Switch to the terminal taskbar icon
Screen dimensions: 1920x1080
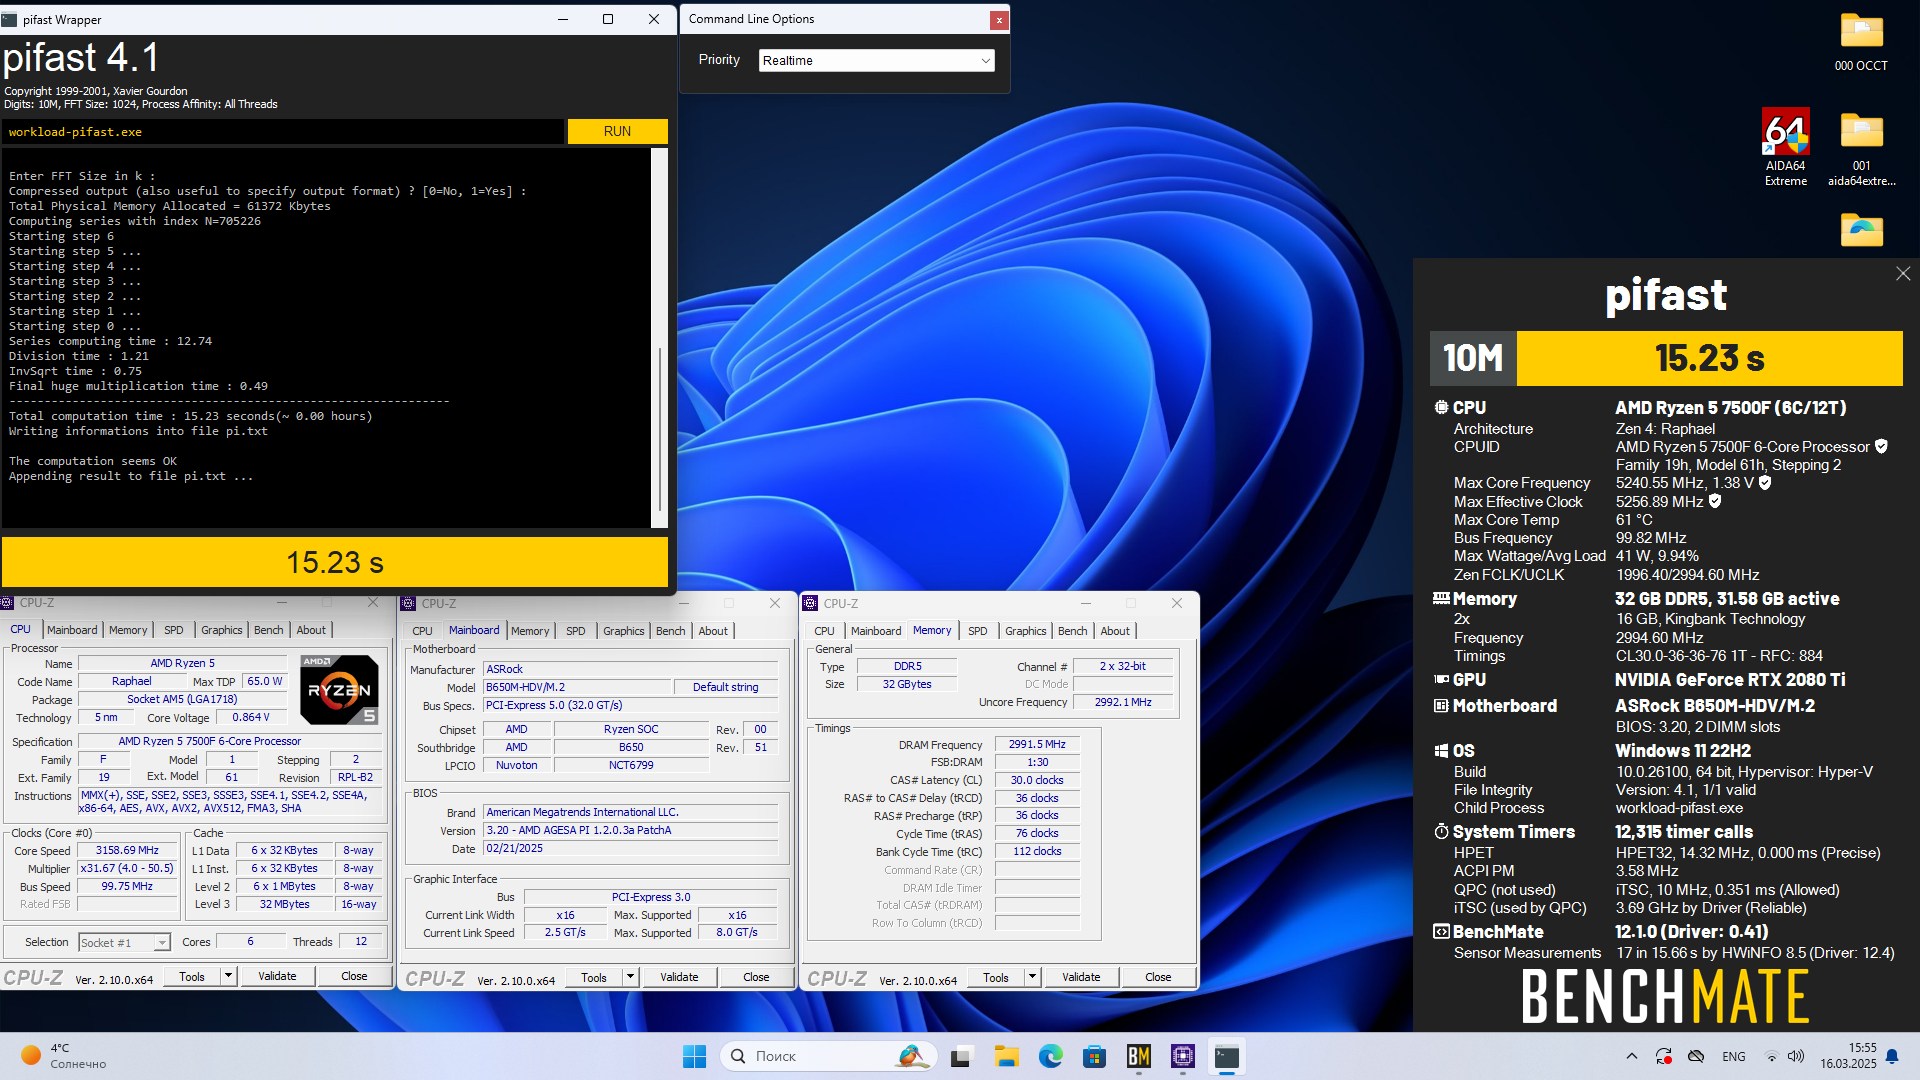(x=1227, y=1056)
